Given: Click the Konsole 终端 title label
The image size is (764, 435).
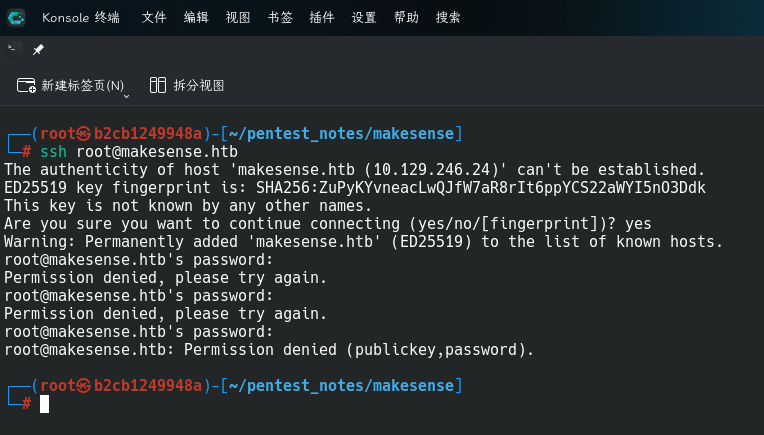Looking at the screenshot, I should point(81,18).
